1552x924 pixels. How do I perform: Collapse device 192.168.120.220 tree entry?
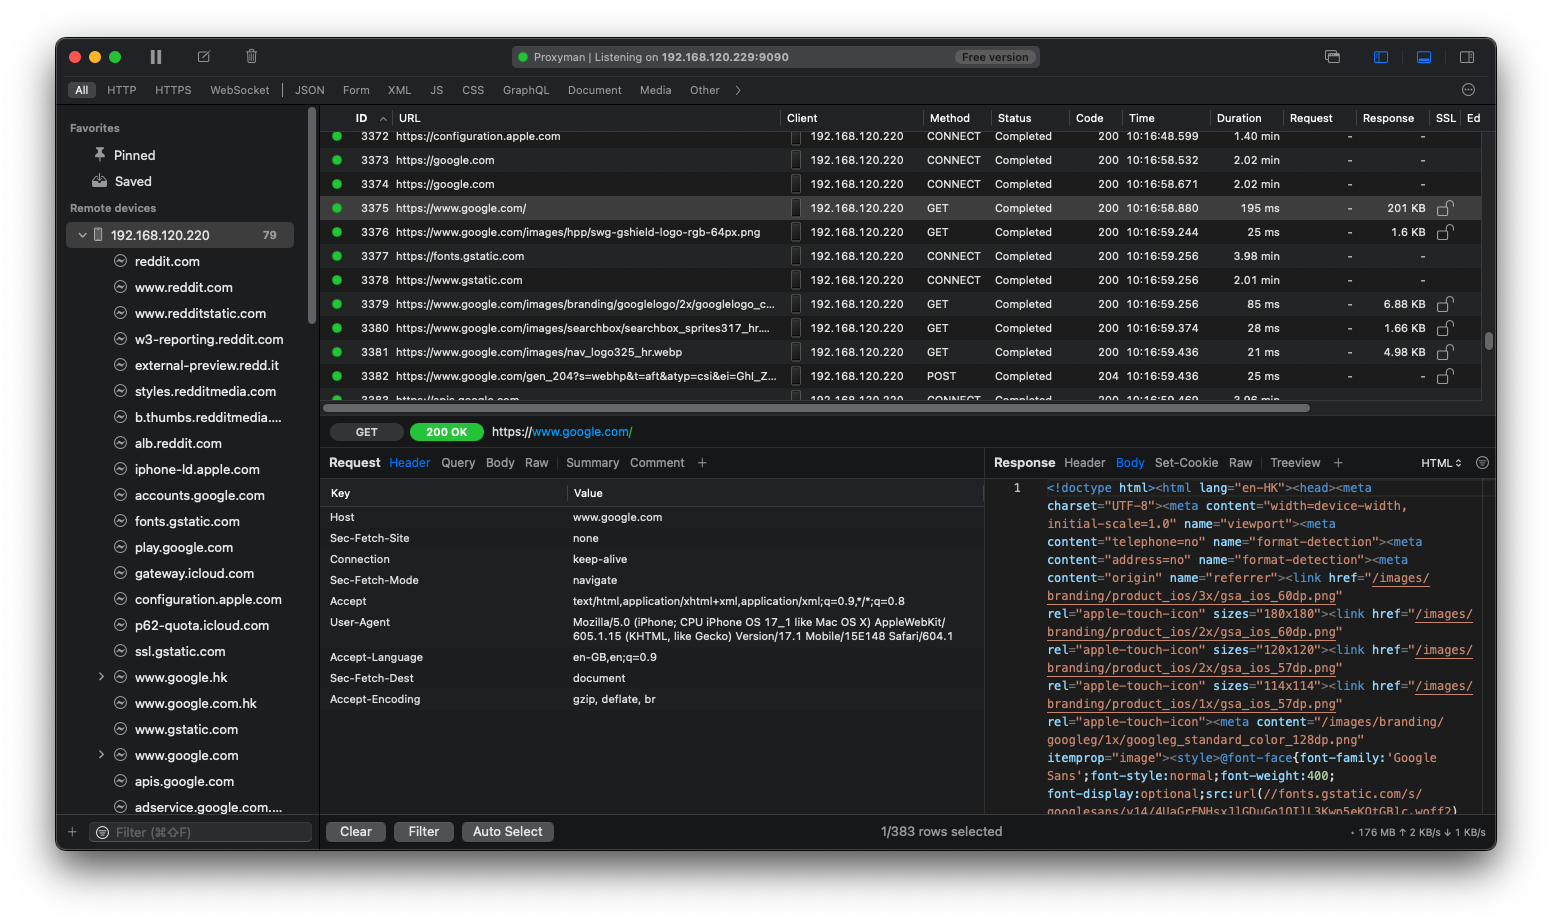click(83, 234)
